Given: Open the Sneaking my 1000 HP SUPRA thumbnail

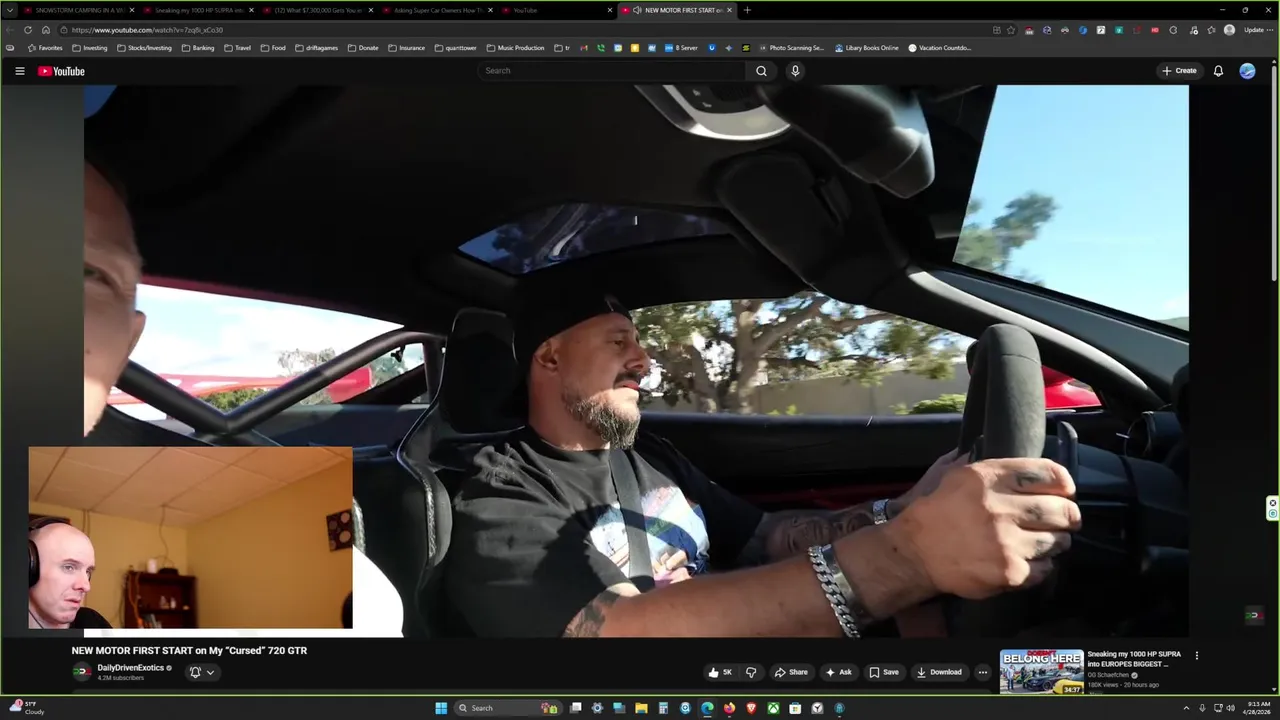Looking at the screenshot, I should tap(1041, 672).
